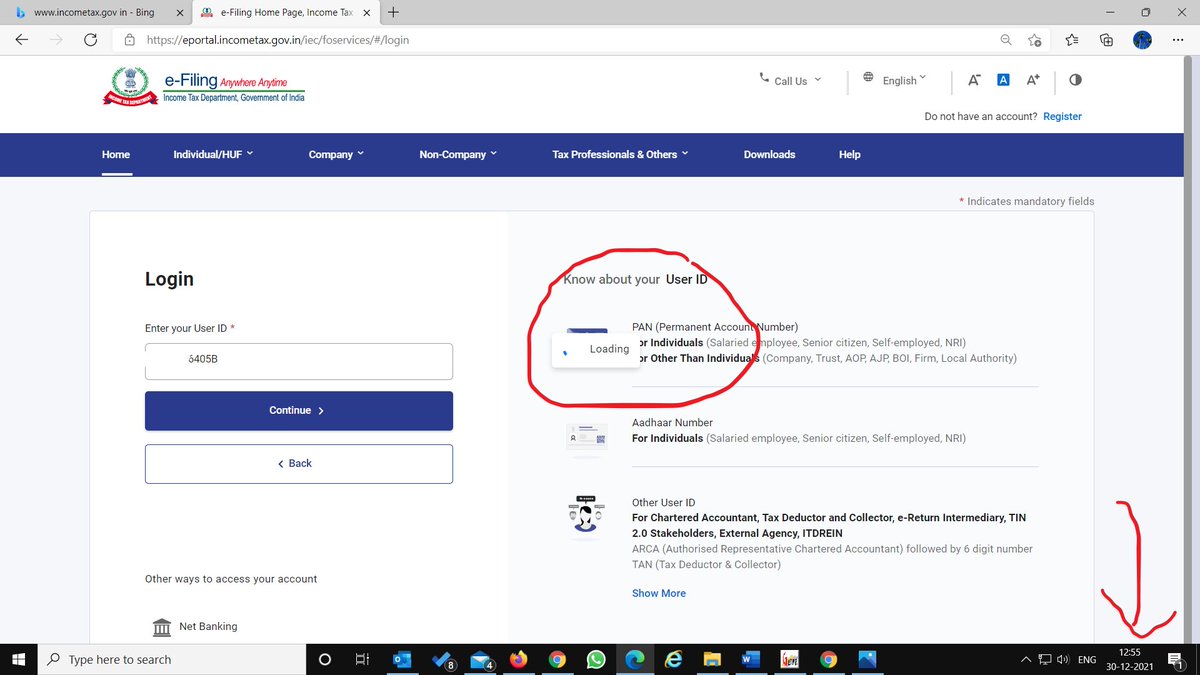Show hidden system tray icons

point(1024,659)
